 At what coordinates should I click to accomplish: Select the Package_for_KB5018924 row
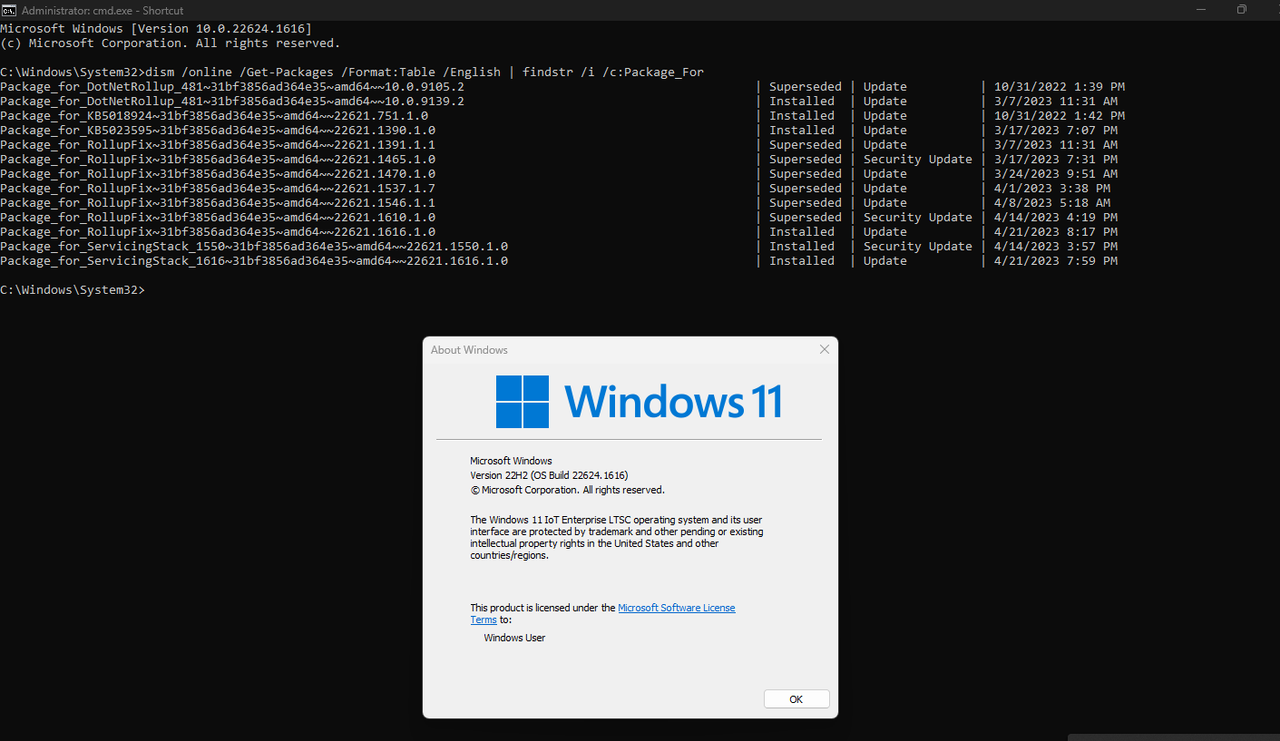pos(563,116)
